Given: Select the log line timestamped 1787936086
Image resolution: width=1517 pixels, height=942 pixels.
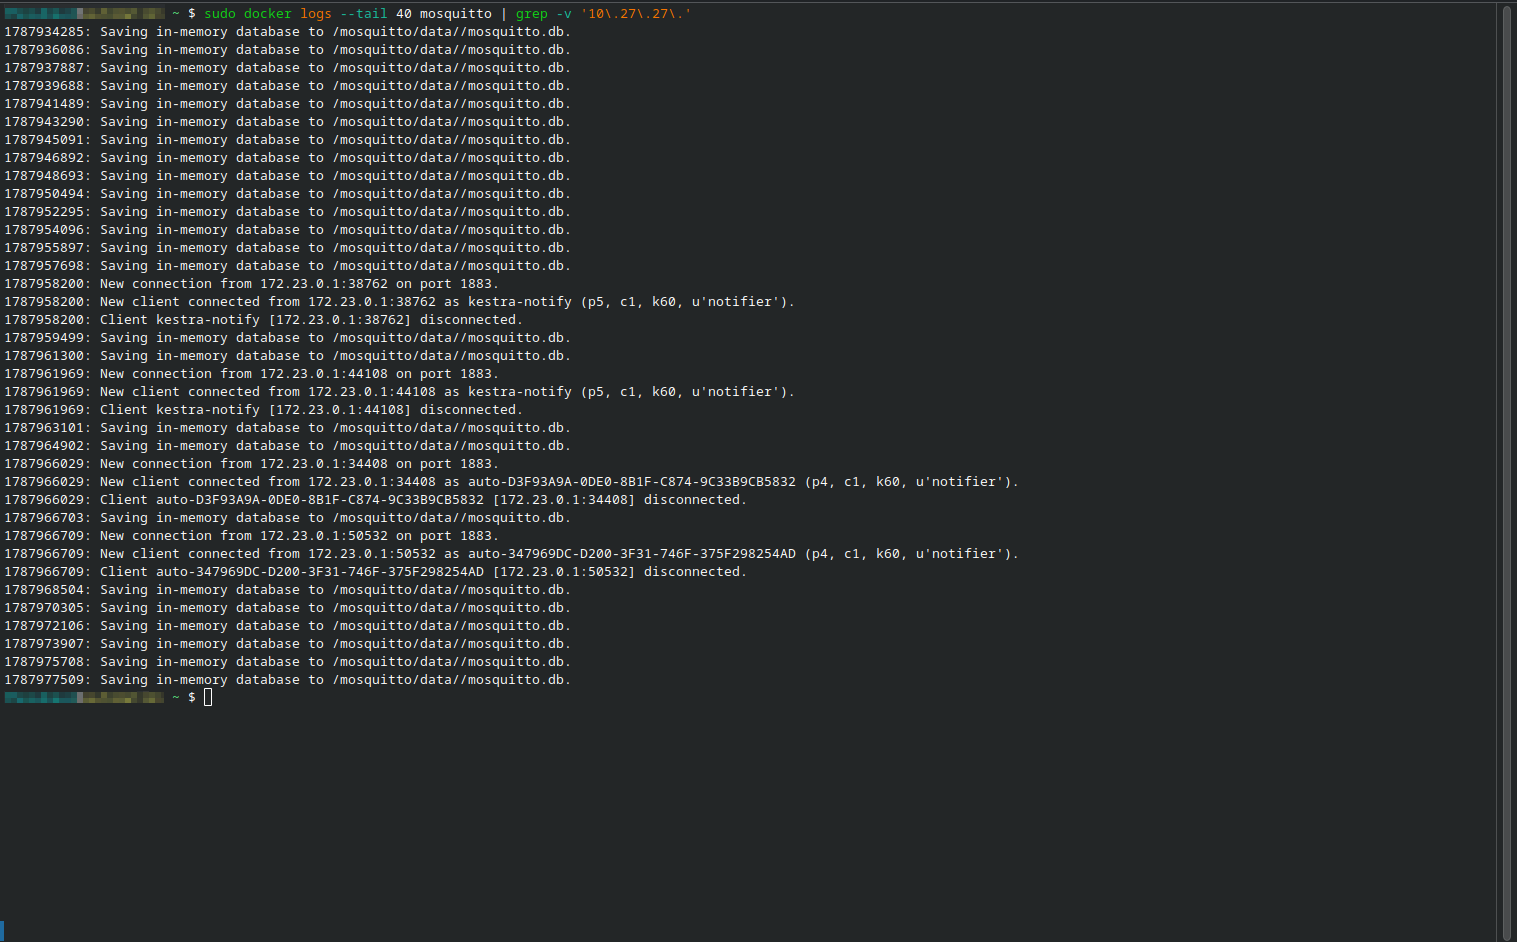Looking at the screenshot, I should click(288, 50).
